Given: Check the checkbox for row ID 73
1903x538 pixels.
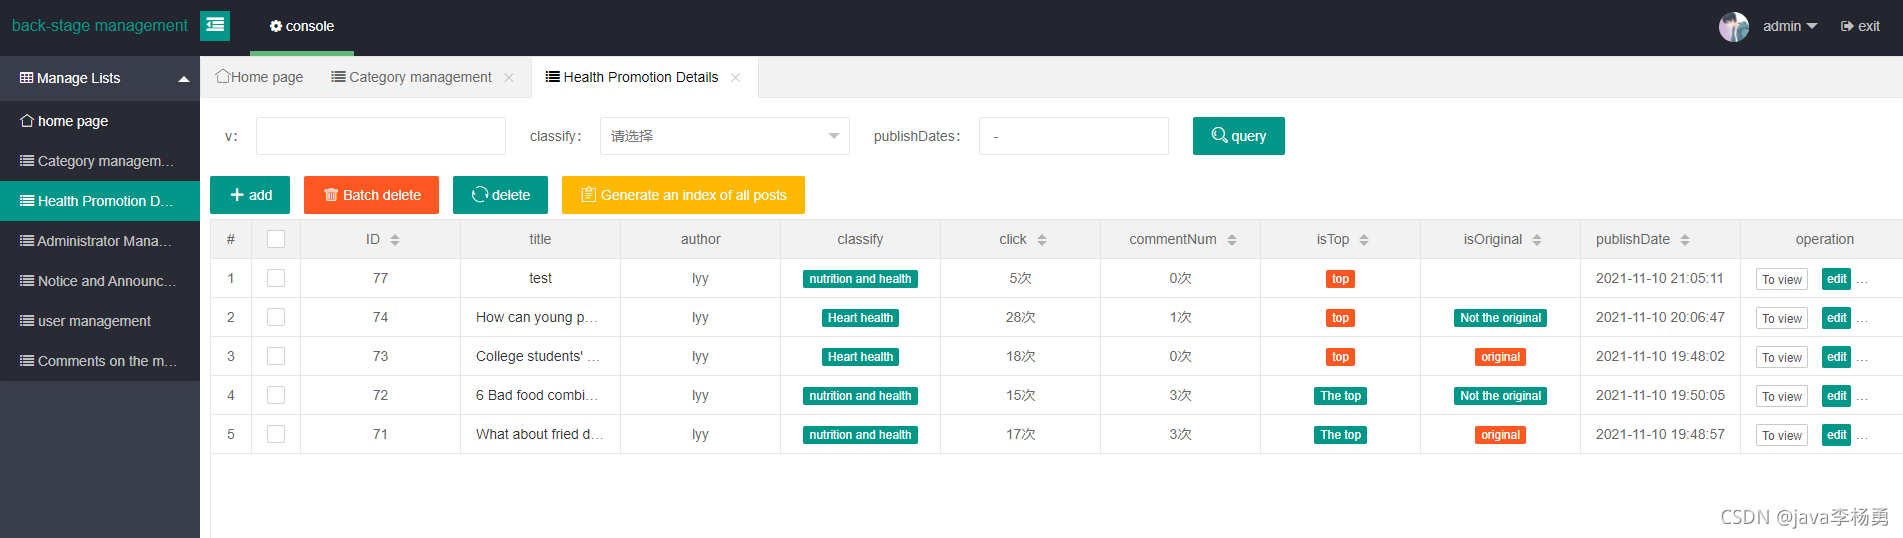Looking at the screenshot, I should (x=276, y=356).
